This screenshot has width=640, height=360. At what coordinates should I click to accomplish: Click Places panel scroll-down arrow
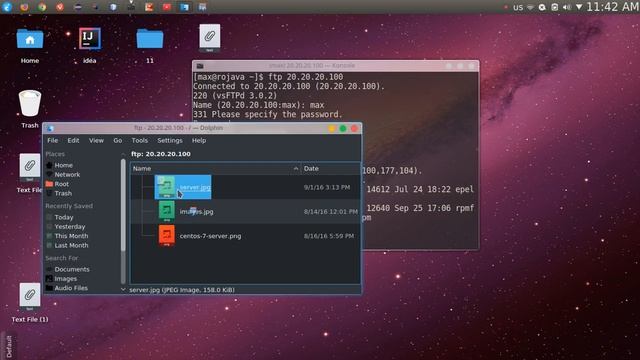[123, 289]
